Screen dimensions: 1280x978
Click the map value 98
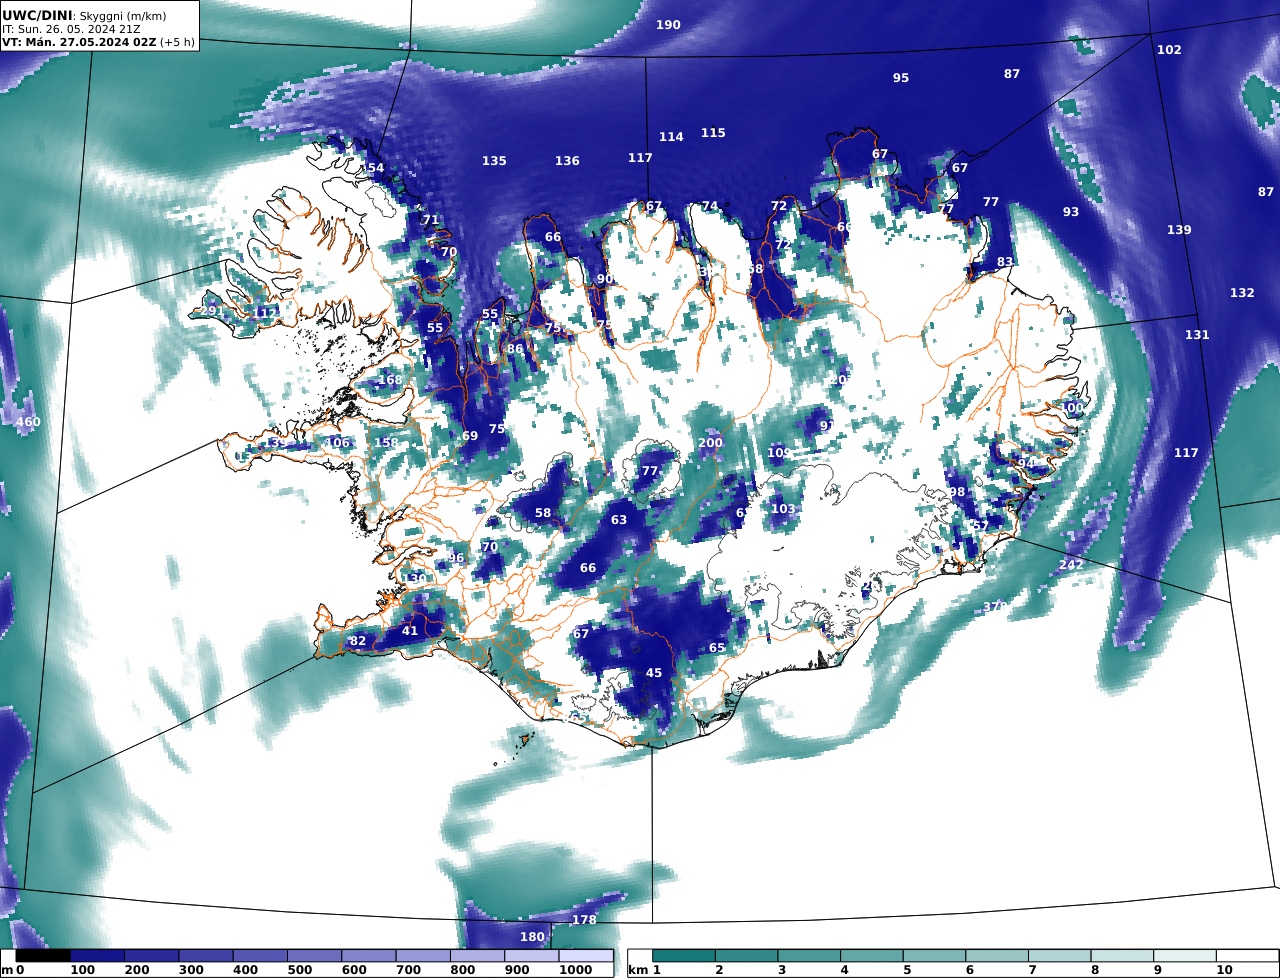click(x=957, y=492)
